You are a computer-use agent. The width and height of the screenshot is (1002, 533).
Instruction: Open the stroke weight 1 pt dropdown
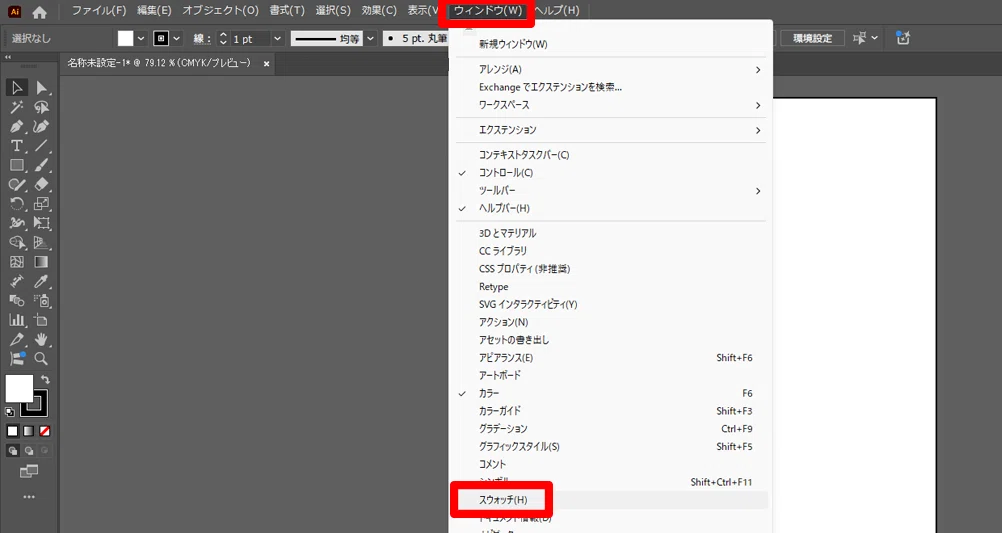(x=277, y=38)
